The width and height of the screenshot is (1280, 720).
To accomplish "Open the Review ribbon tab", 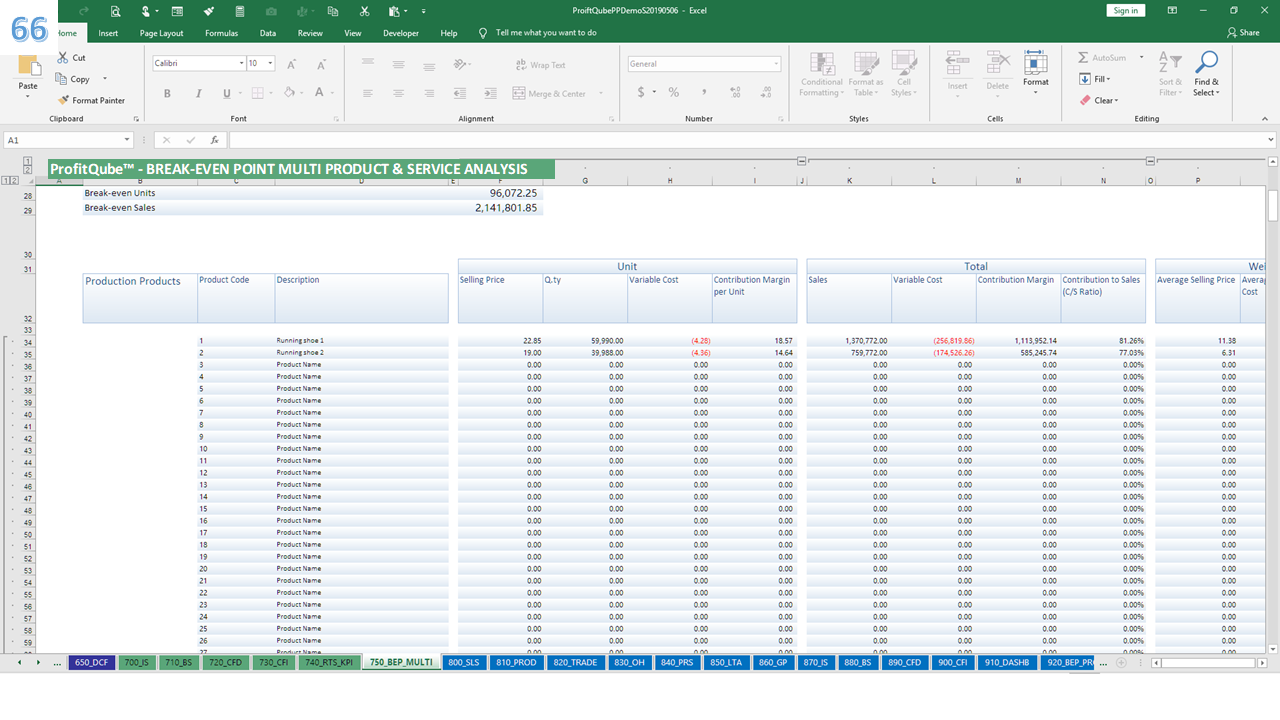I will click(310, 33).
